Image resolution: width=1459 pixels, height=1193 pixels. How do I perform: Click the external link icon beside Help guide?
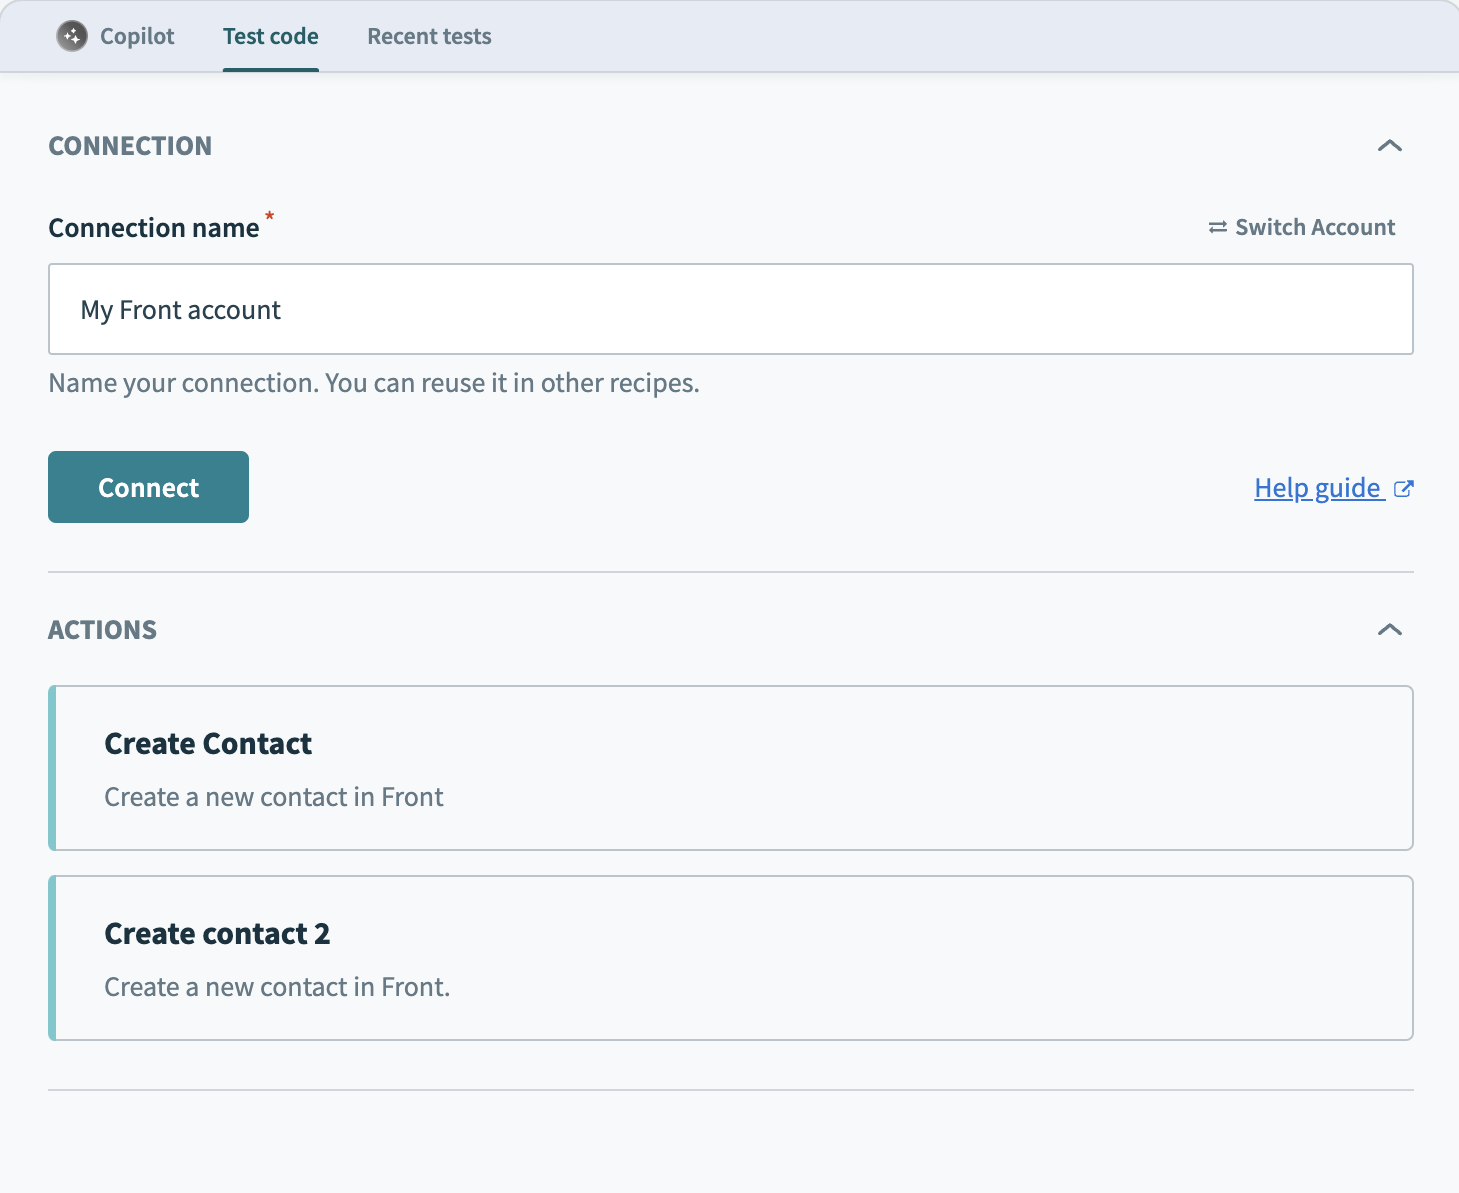click(1404, 489)
